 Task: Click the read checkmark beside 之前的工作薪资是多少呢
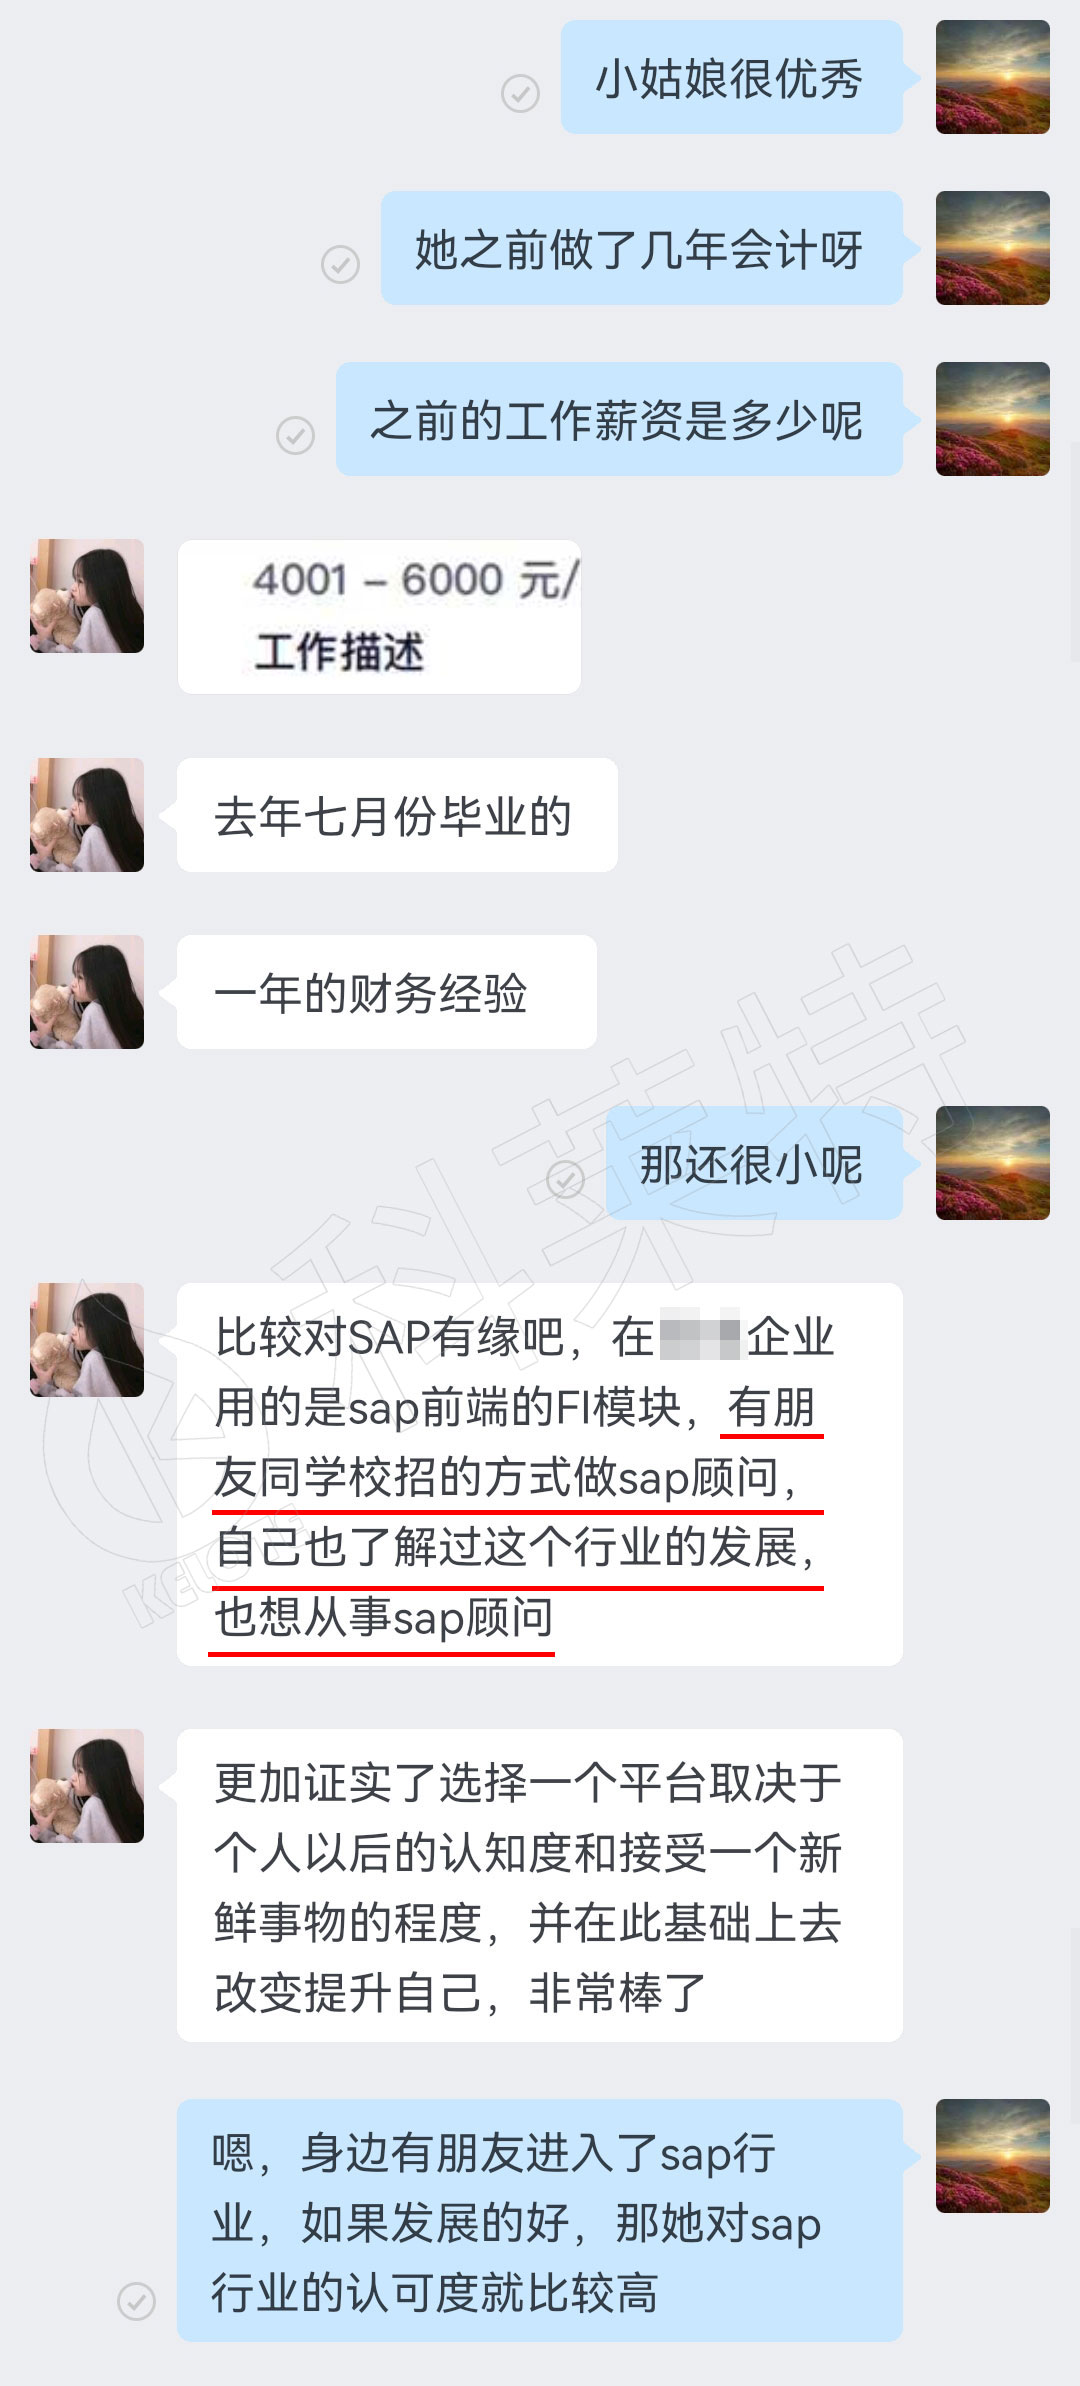pyautogui.click(x=295, y=435)
